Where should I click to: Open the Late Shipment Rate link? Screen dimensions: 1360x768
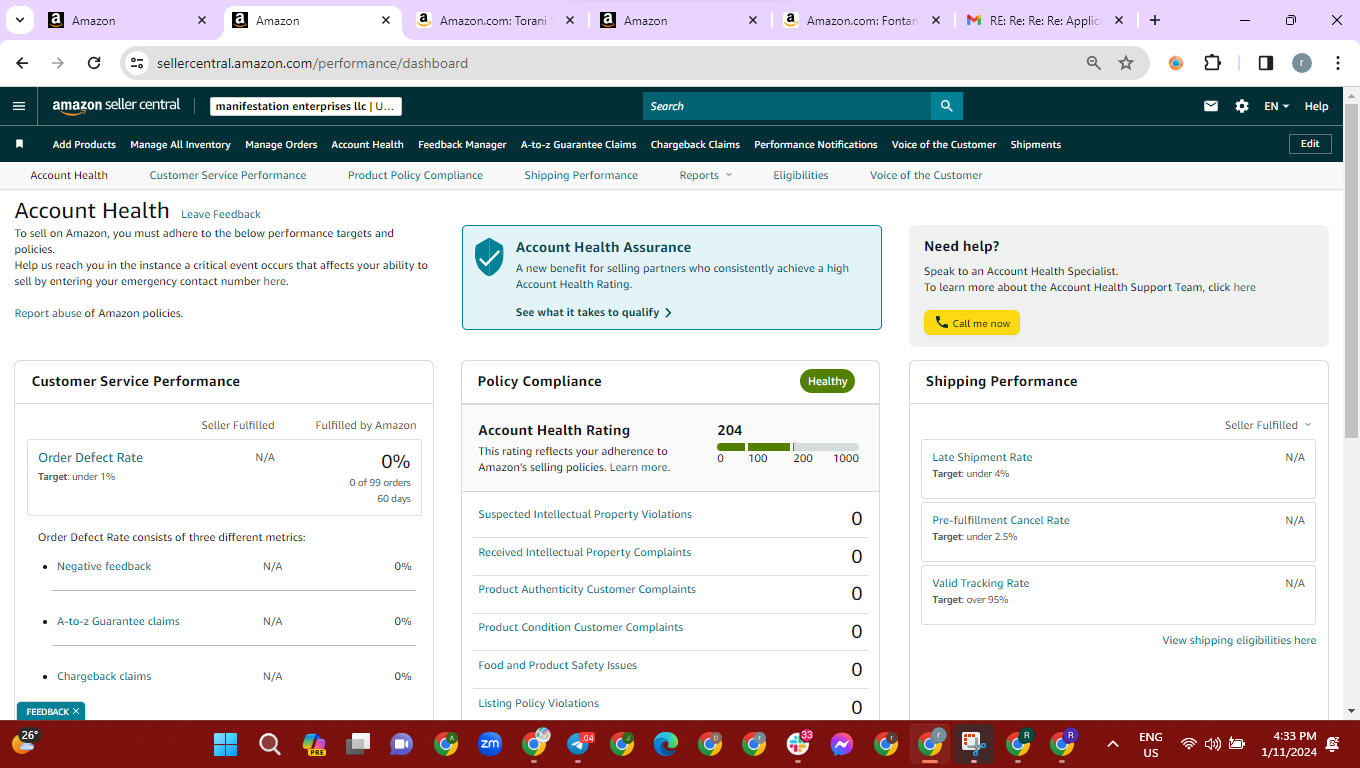pyautogui.click(x=982, y=457)
